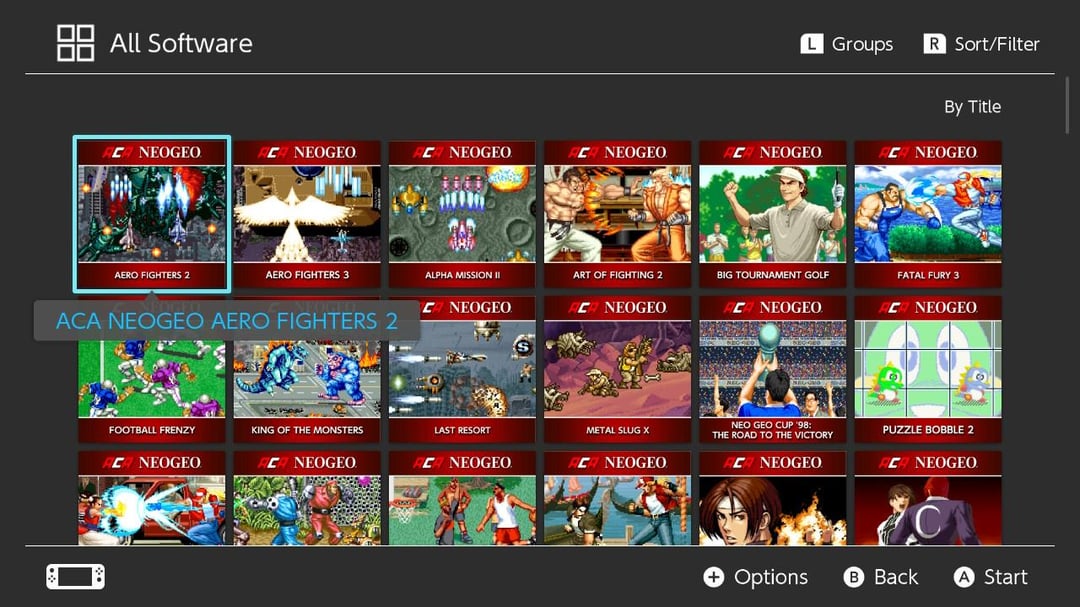The height and width of the screenshot is (607, 1080).
Task: Click the A Start button icon
Action: pyautogui.click(x=964, y=577)
